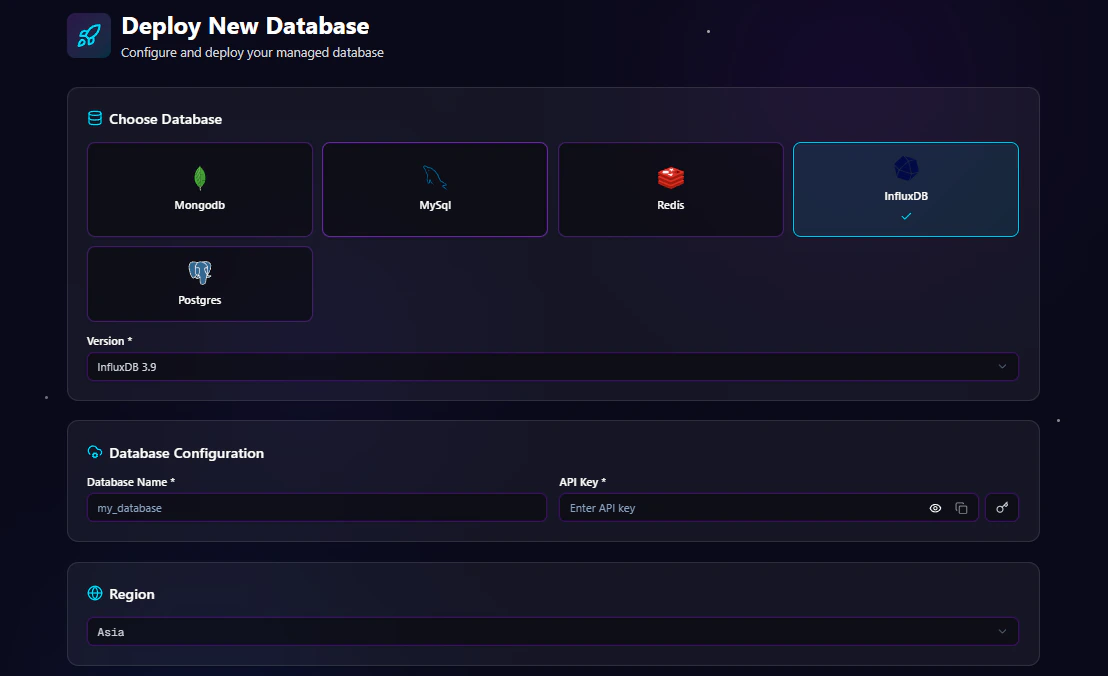Image resolution: width=1108 pixels, height=676 pixels.
Task: Click the MySql dolphin logo
Action: 435,177
